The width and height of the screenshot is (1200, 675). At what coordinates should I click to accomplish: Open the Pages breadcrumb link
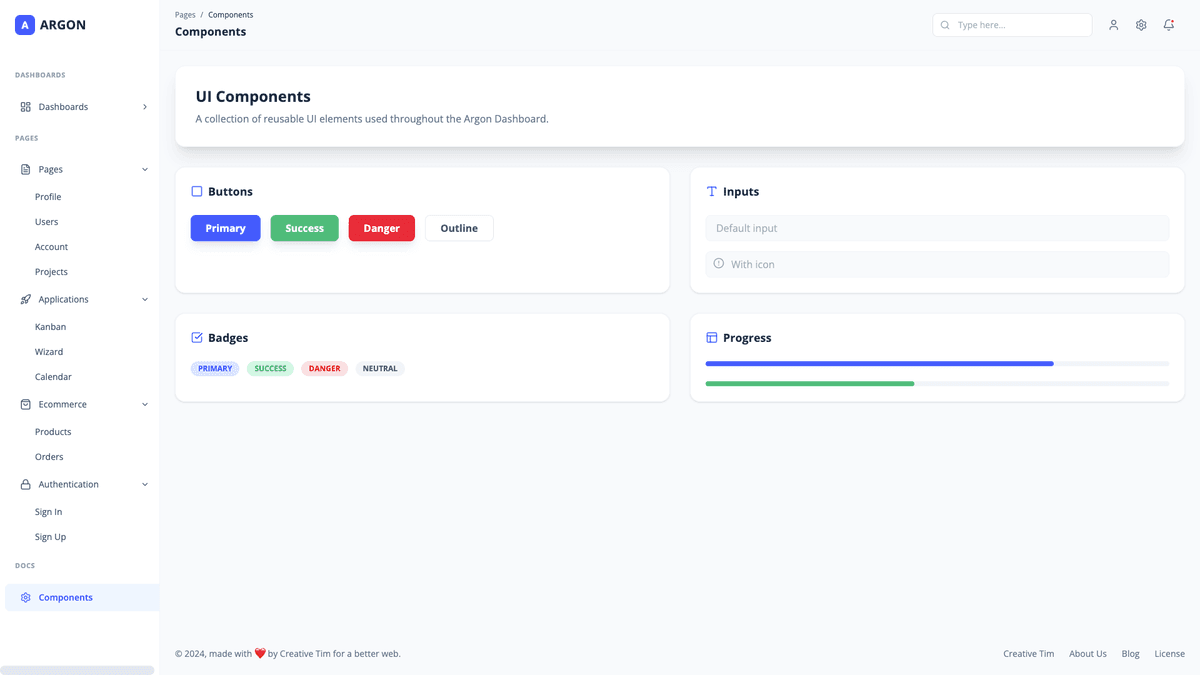click(x=184, y=14)
